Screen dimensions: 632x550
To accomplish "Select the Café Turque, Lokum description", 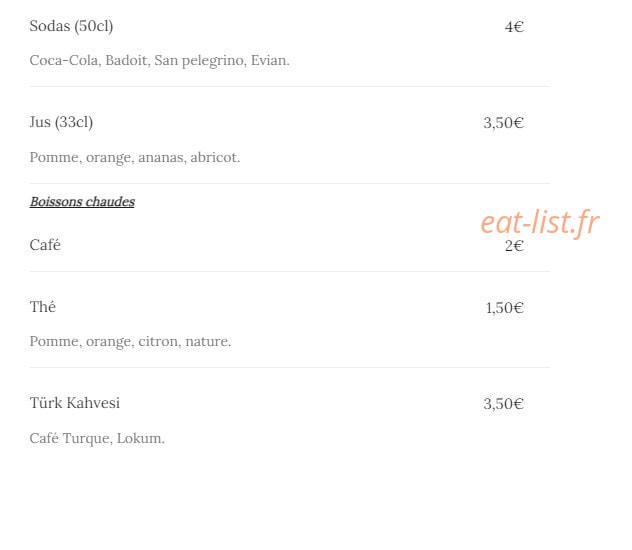I will [x=97, y=438].
